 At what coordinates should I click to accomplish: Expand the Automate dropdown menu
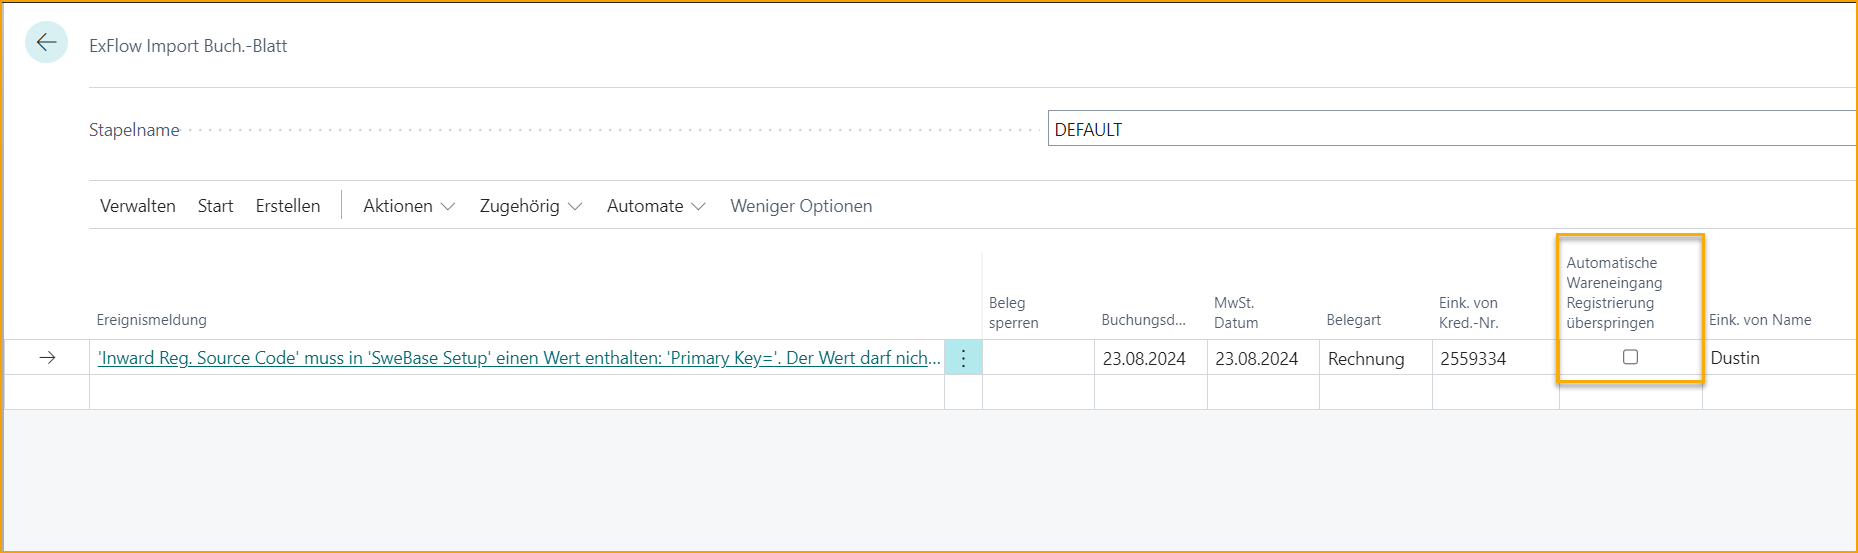coord(656,206)
